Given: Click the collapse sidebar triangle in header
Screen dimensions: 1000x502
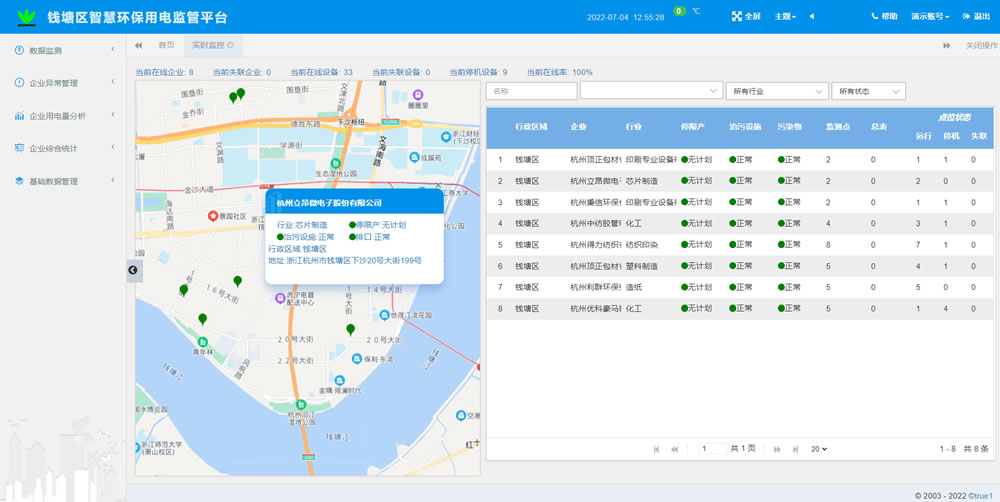Looking at the screenshot, I should pos(812,17).
